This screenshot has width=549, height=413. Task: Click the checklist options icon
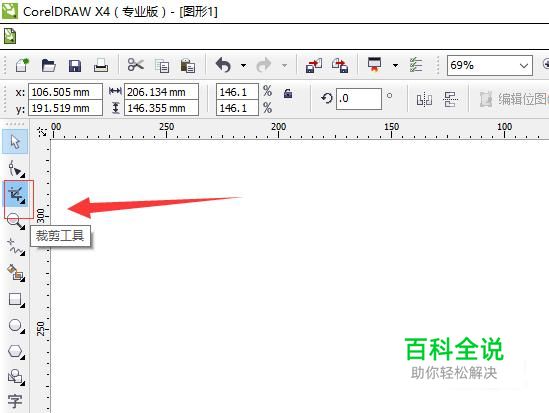click(416, 65)
